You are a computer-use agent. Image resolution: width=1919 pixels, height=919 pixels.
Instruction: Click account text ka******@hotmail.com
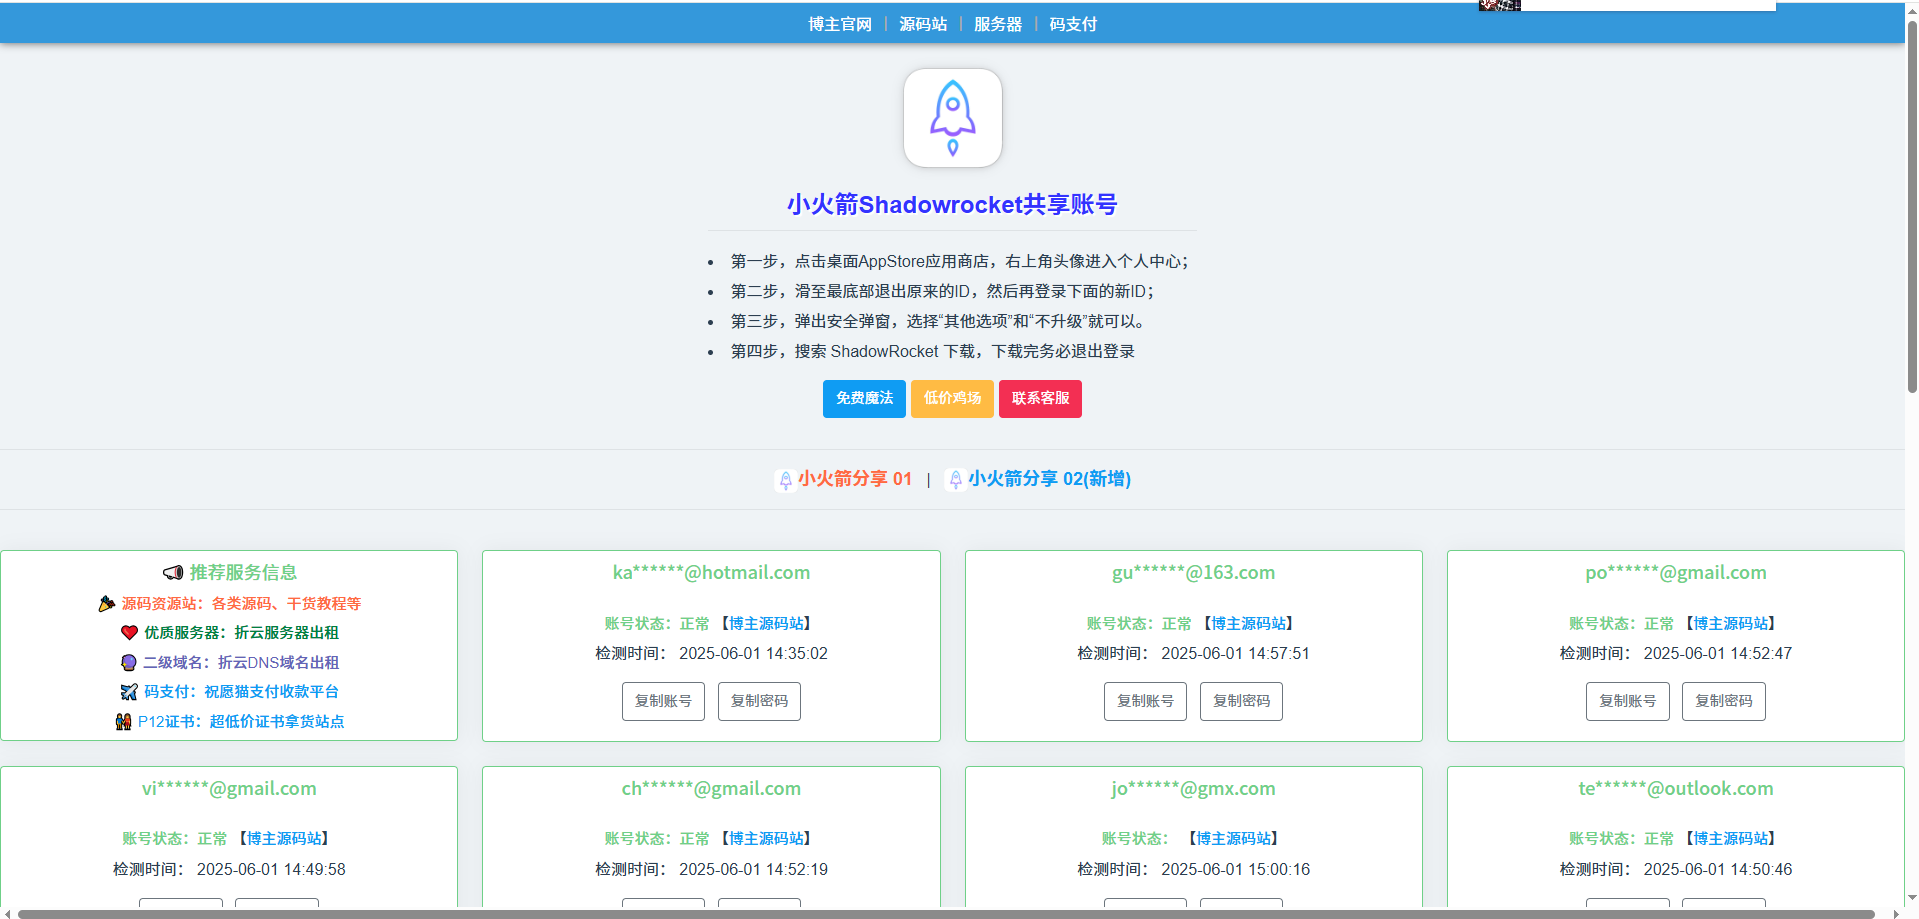point(711,573)
